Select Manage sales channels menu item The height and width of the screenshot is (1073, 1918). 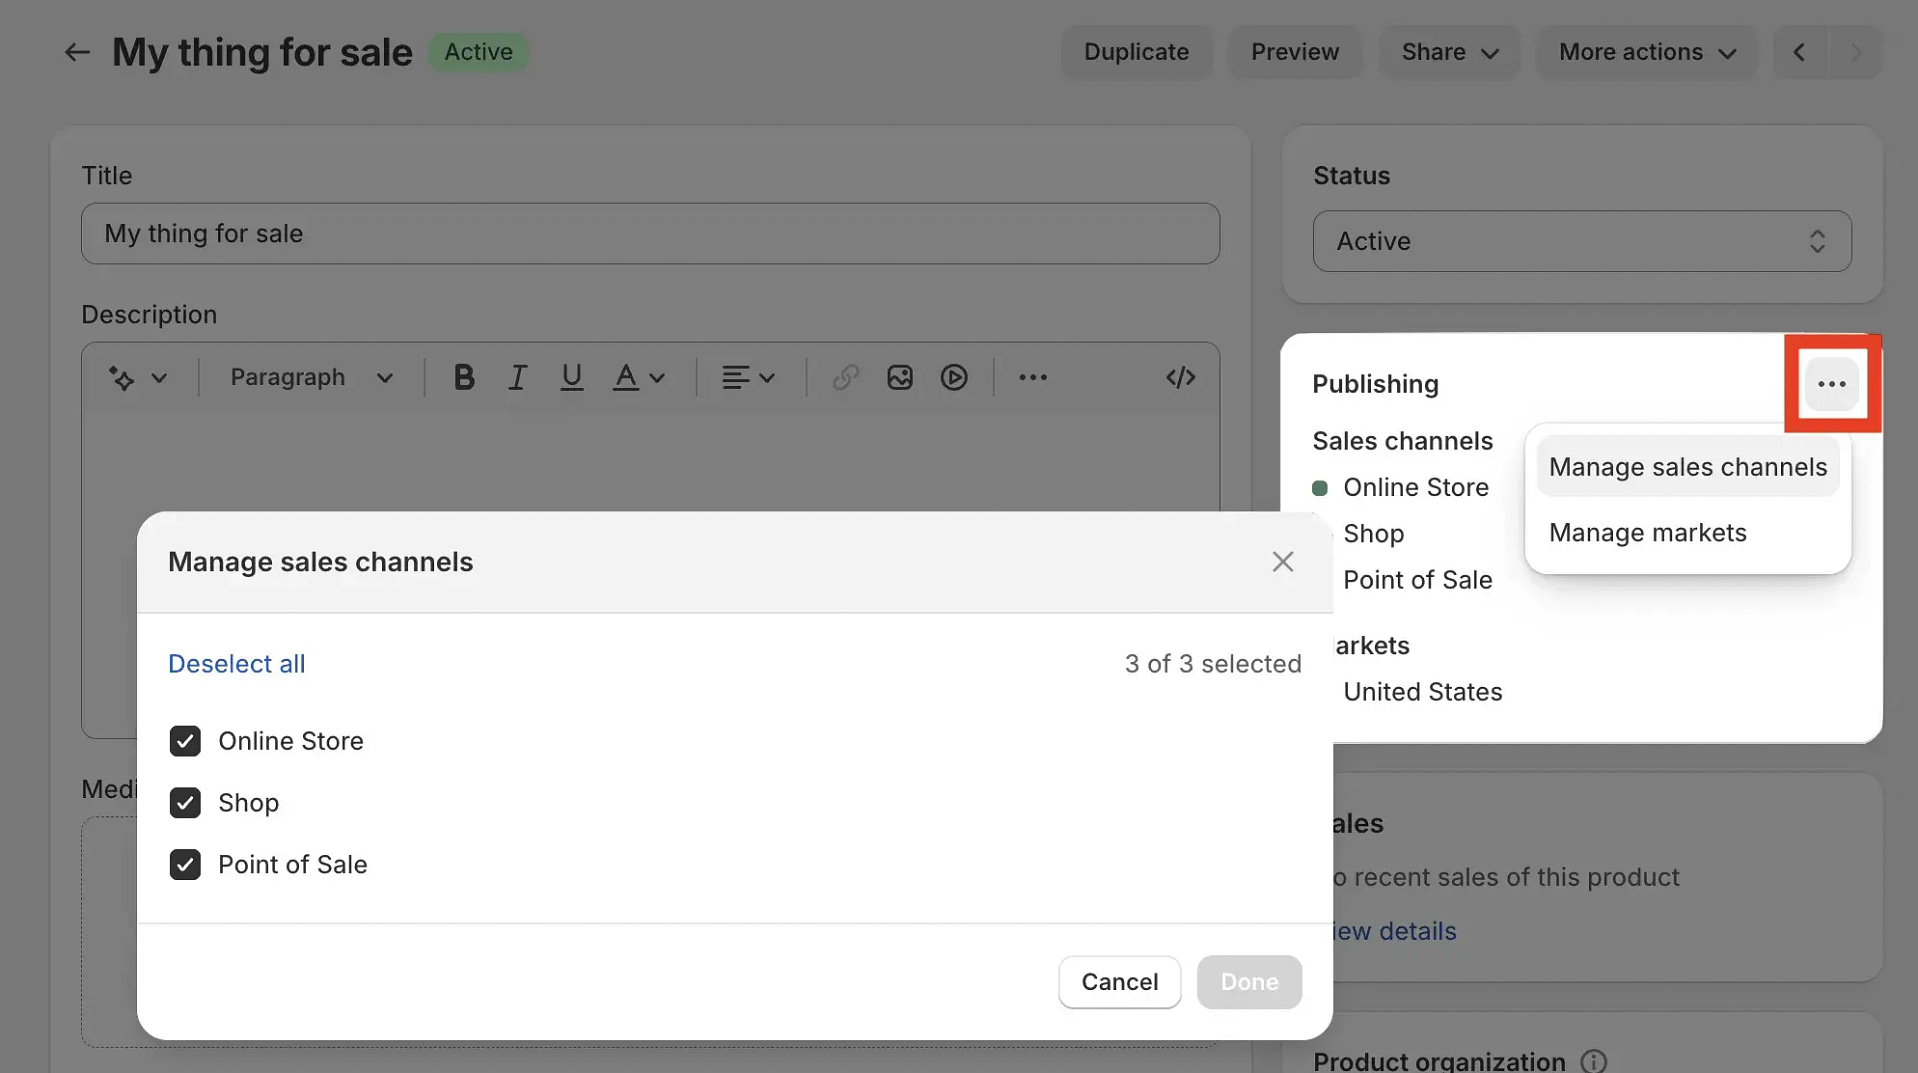pos(1687,467)
